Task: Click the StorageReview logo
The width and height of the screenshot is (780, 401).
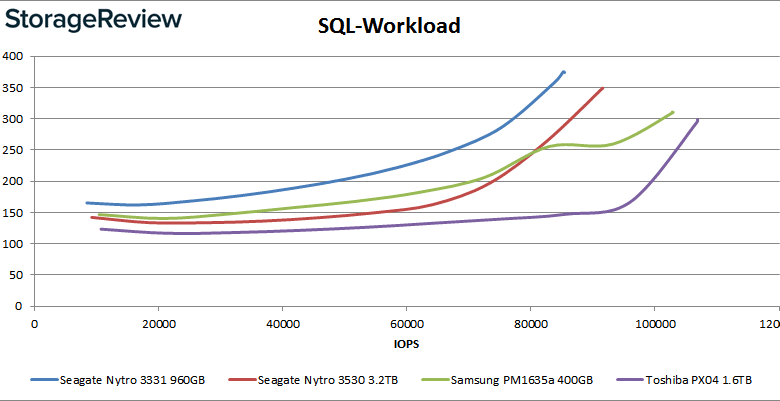Action: coord(94,20)
